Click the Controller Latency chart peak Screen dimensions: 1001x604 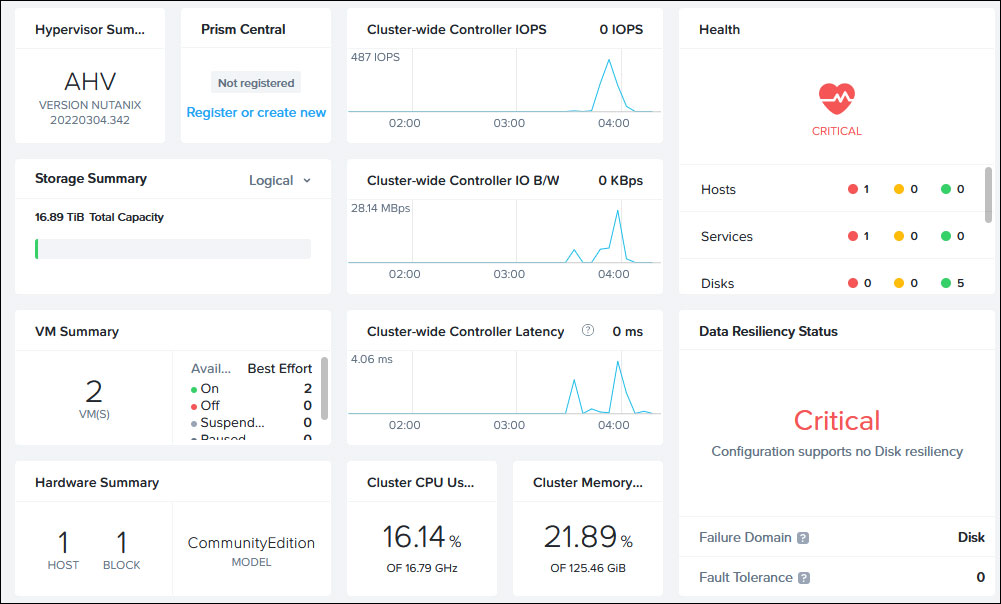click(617, 362)
